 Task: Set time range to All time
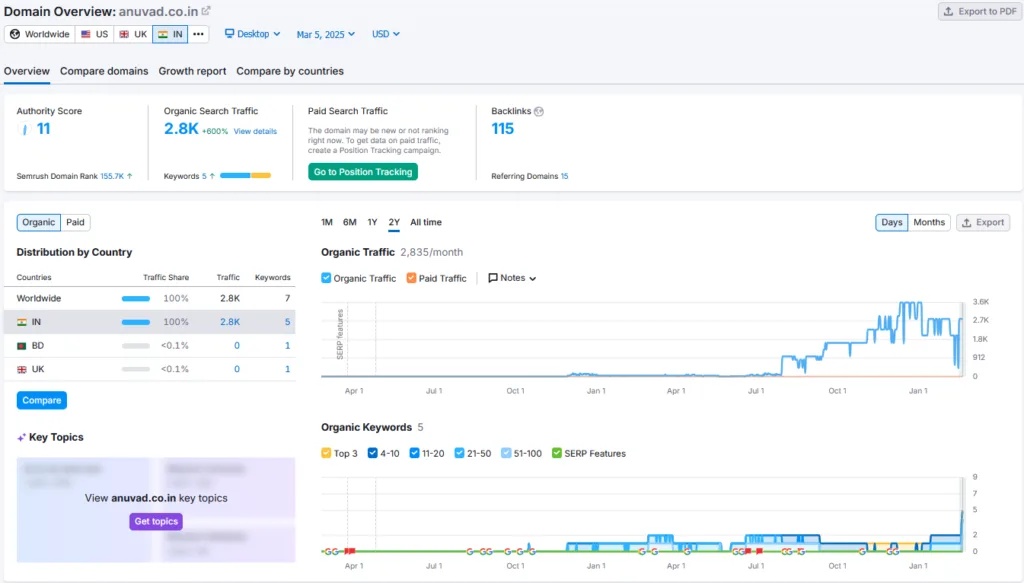(426, 223)
